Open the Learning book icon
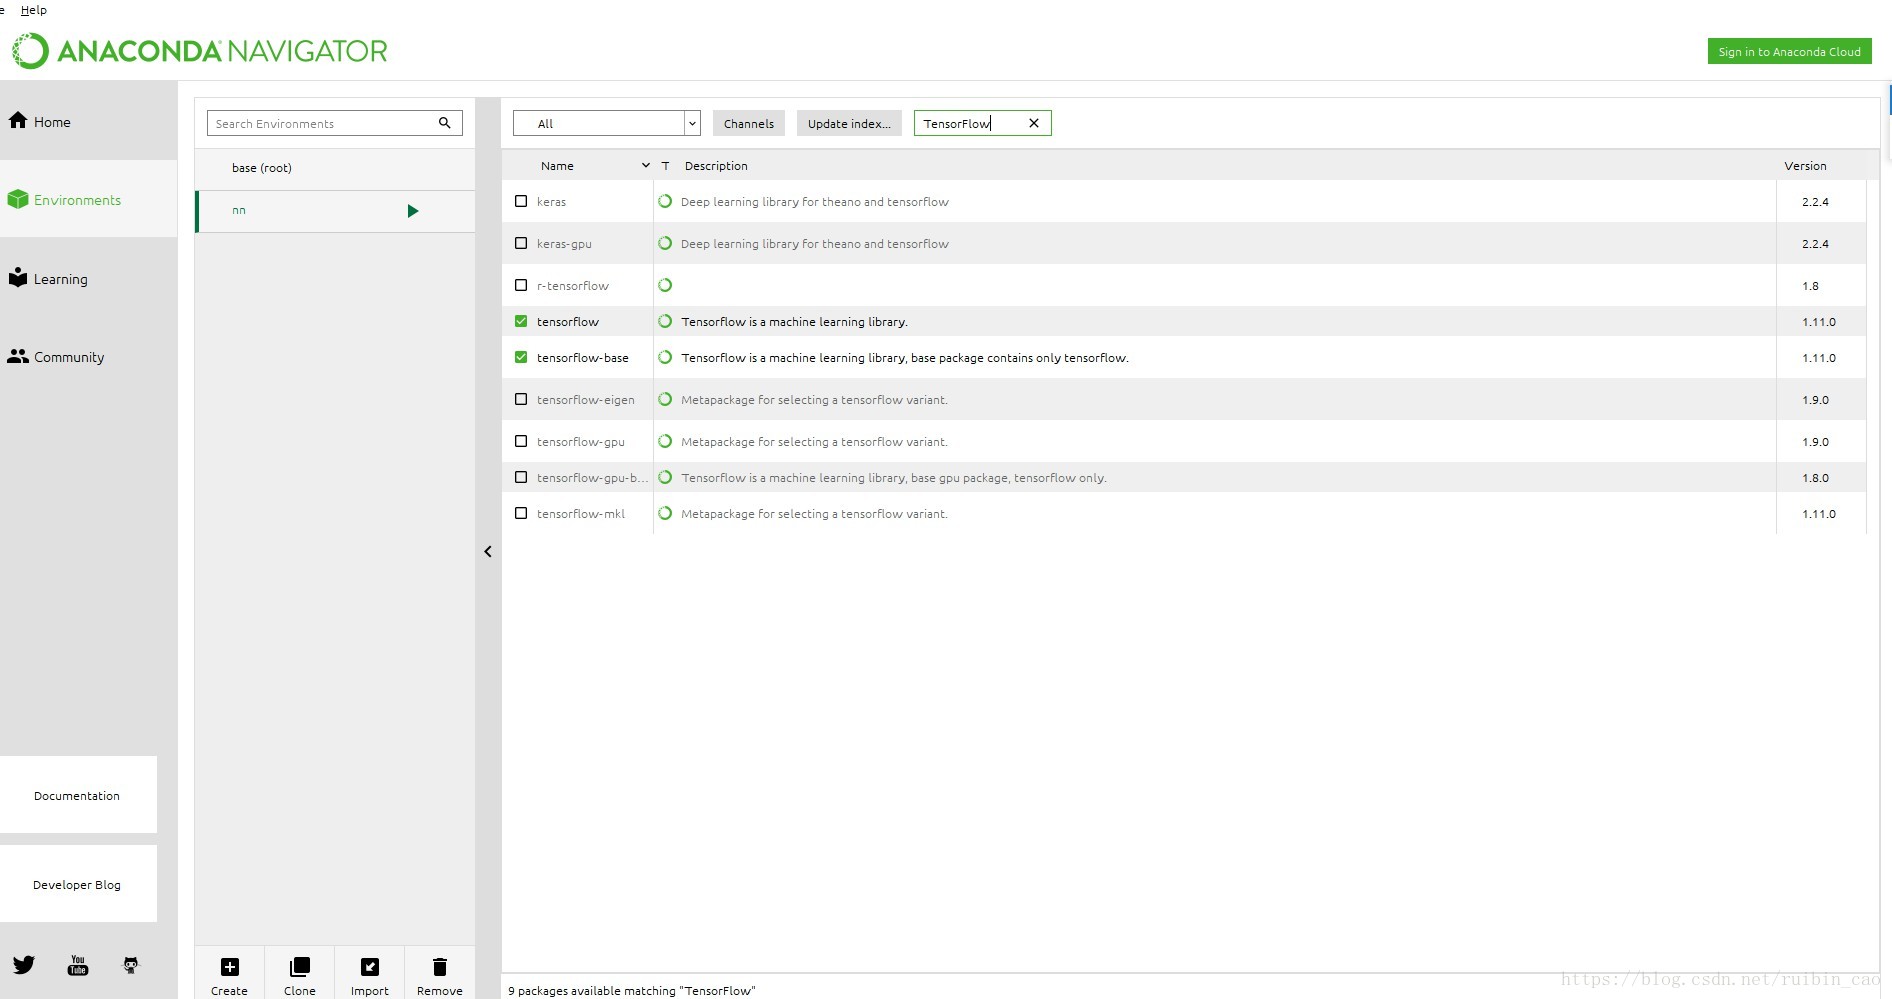The height and width of the screenshot is (999, 1892). tap(18, 278)
